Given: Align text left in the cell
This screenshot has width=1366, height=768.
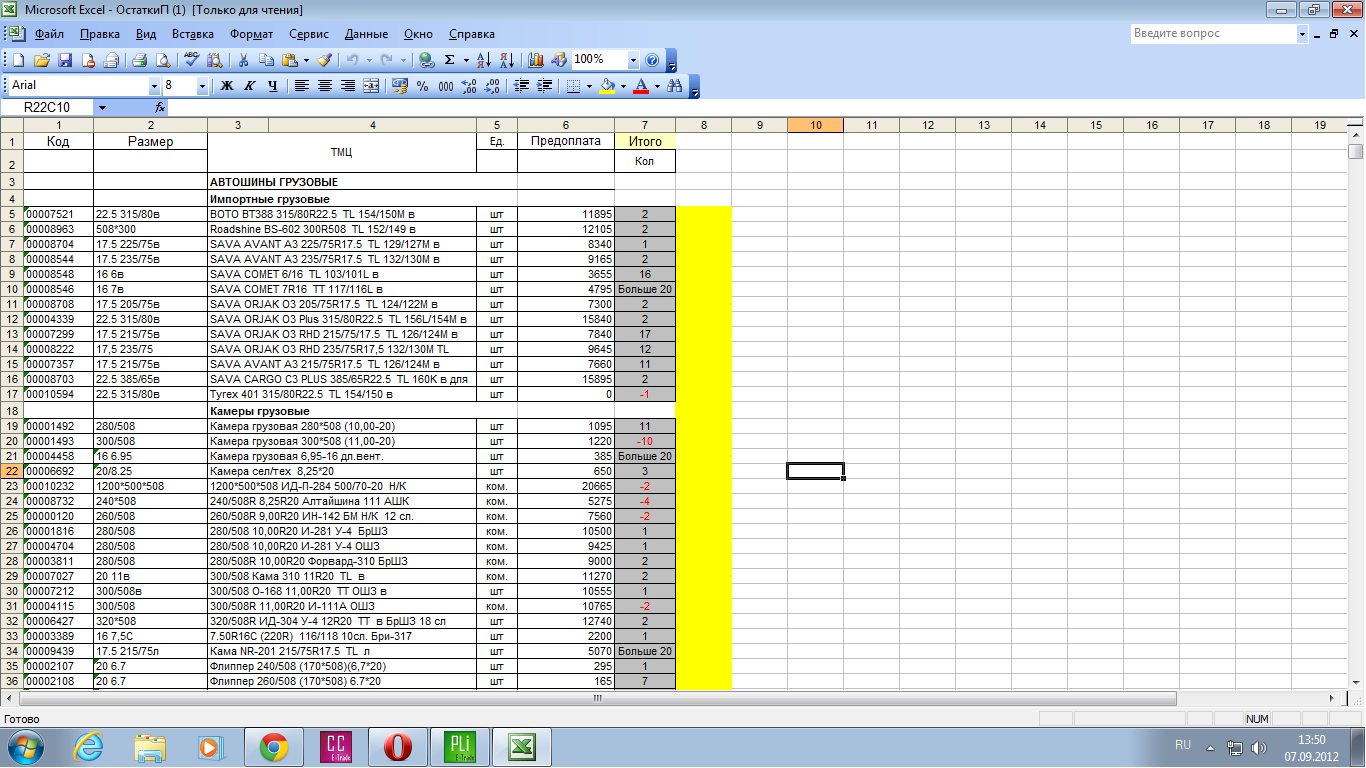Looking at the screenshot, I should click(301, 86).
